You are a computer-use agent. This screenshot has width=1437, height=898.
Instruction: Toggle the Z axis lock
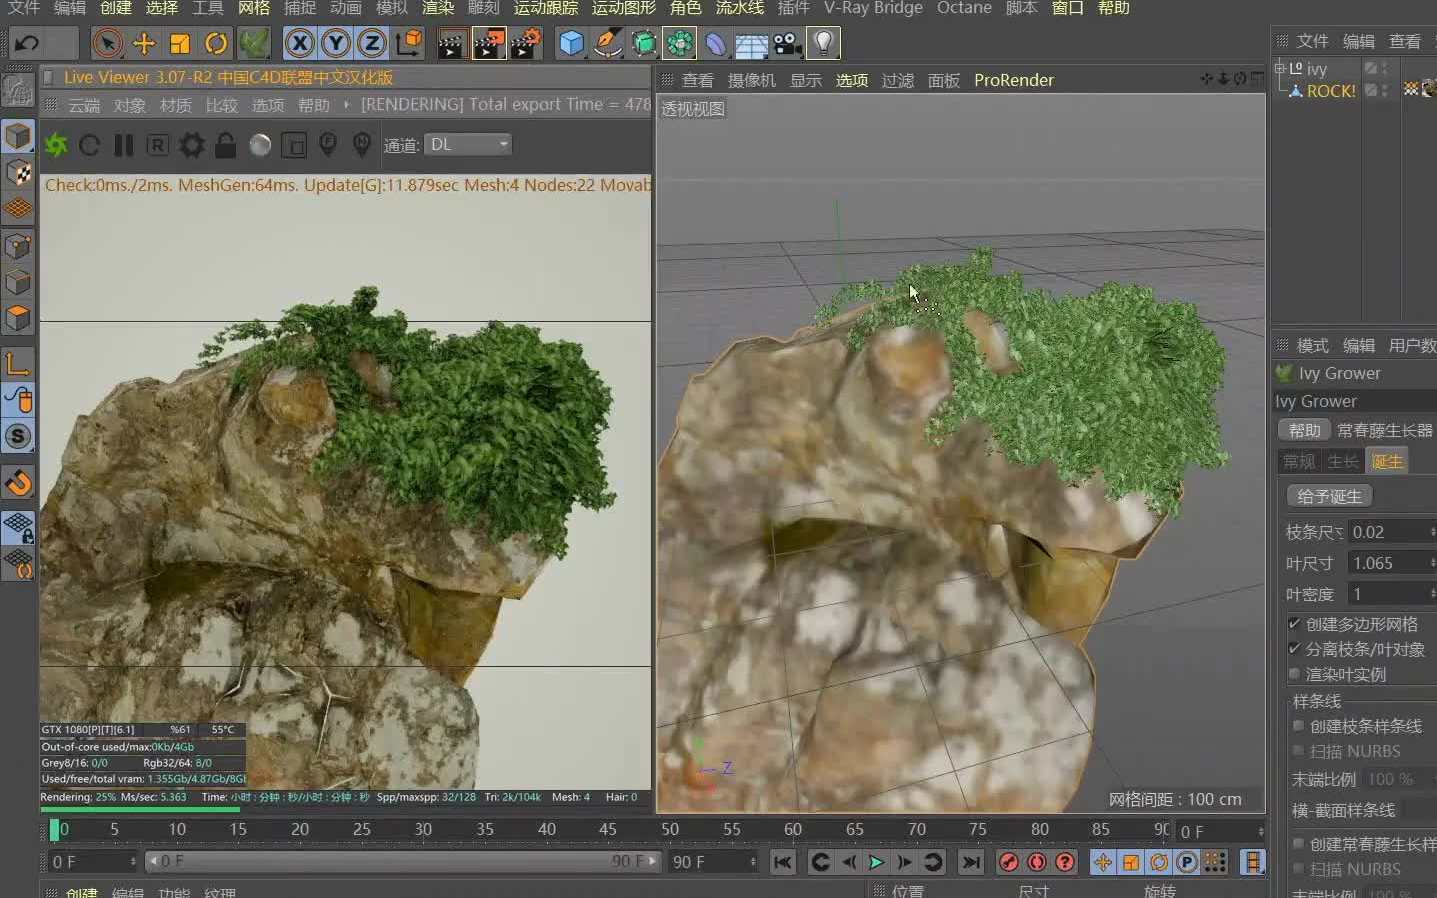point(372,43)
